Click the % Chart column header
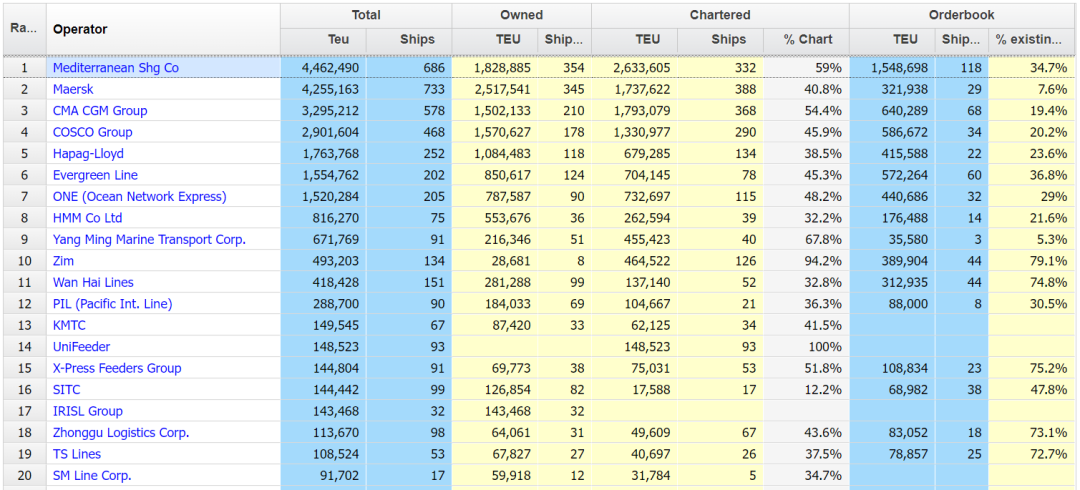The height and width of the screenshot is (490, 1080). point(807,40)
